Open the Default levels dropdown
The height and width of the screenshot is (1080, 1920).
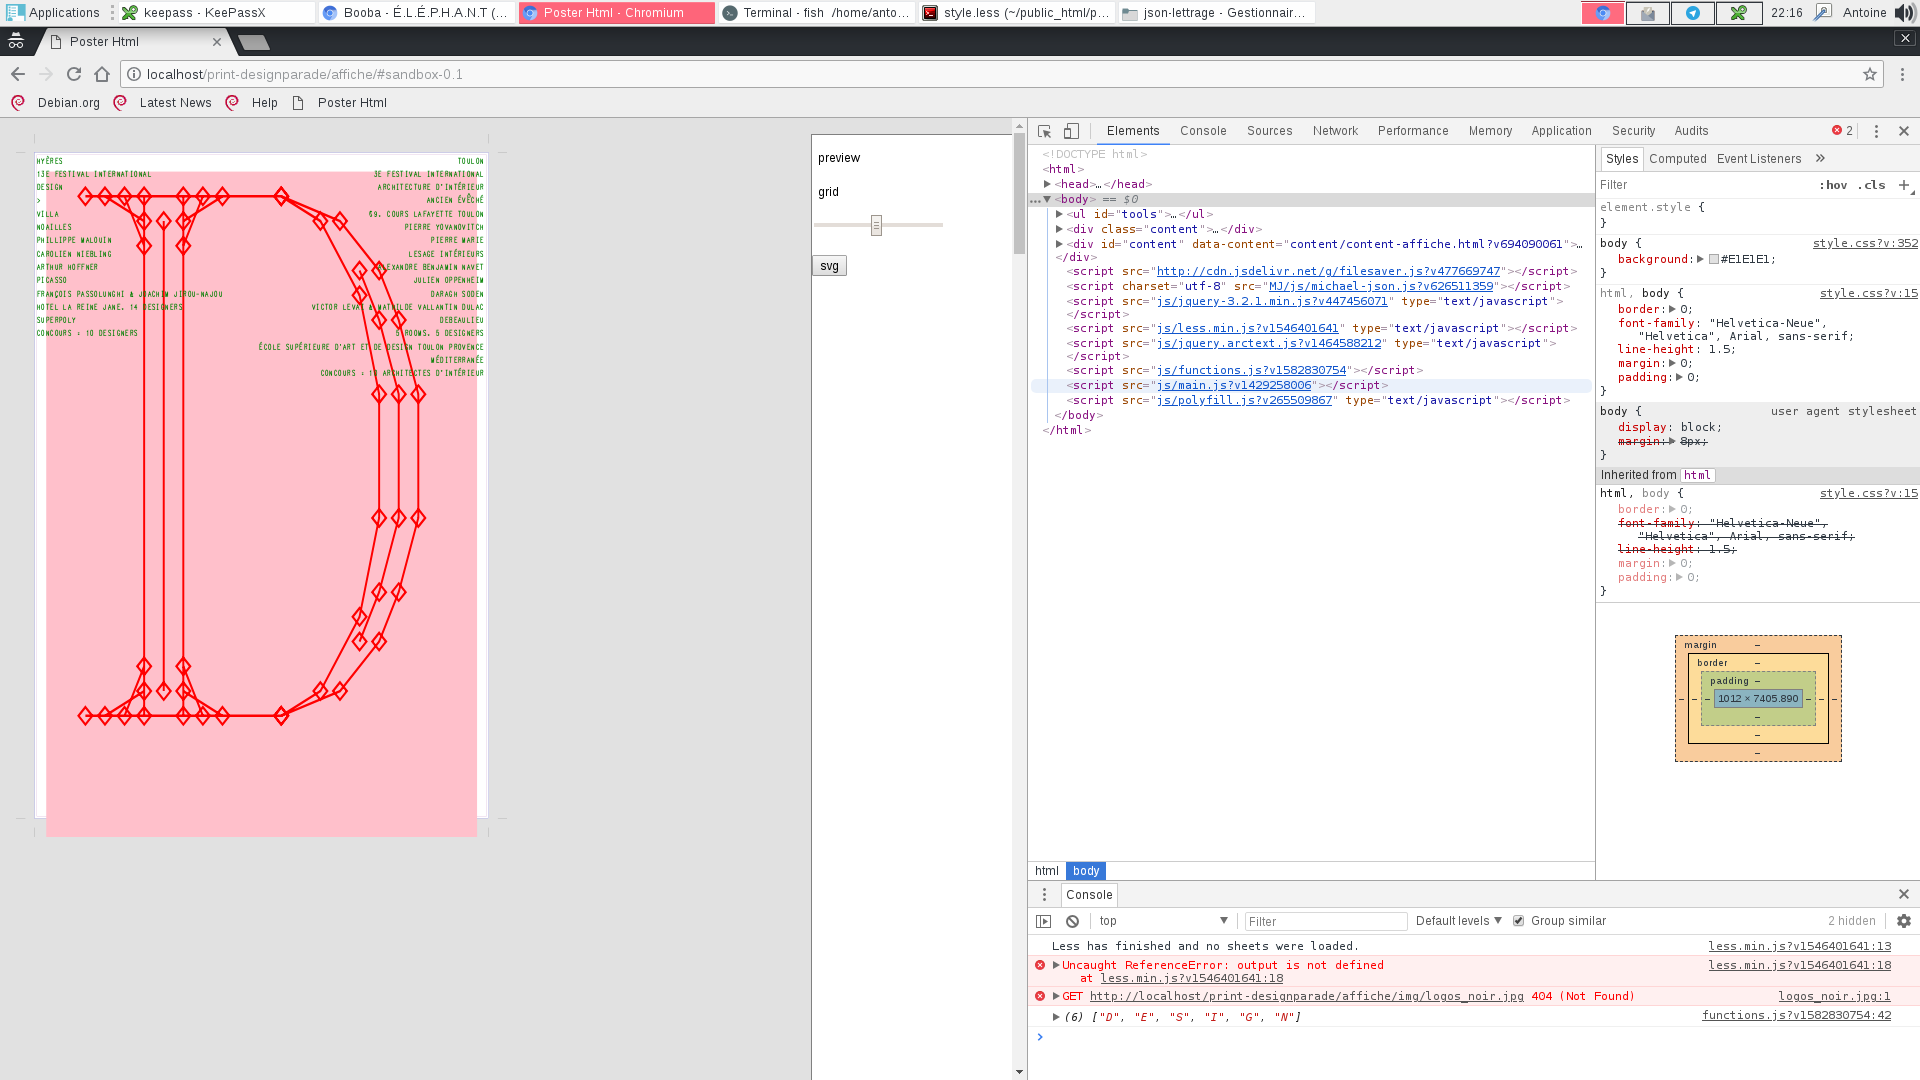click(x=1458, y=921)
